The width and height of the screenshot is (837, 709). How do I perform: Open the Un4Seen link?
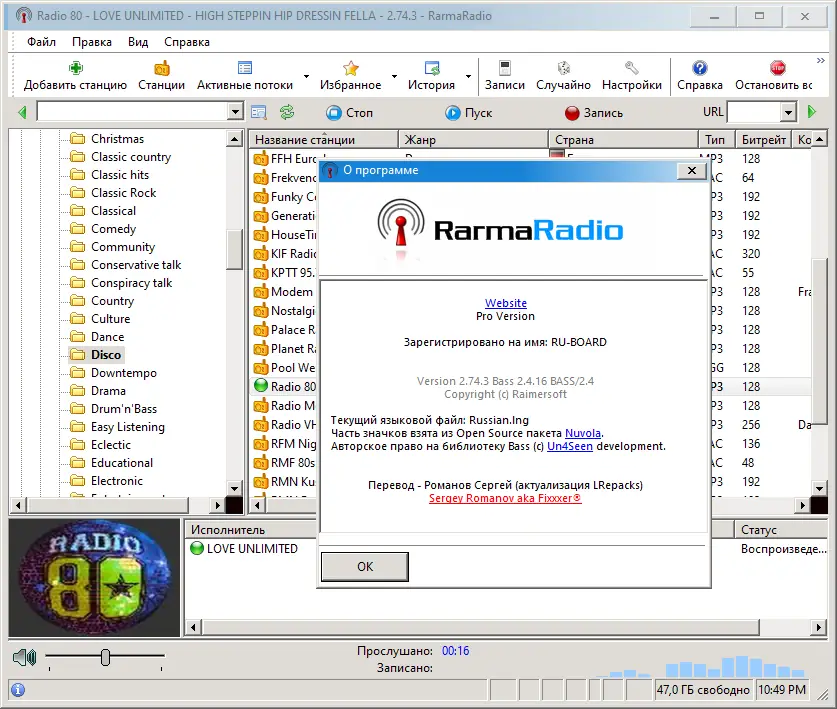[570, 446]
